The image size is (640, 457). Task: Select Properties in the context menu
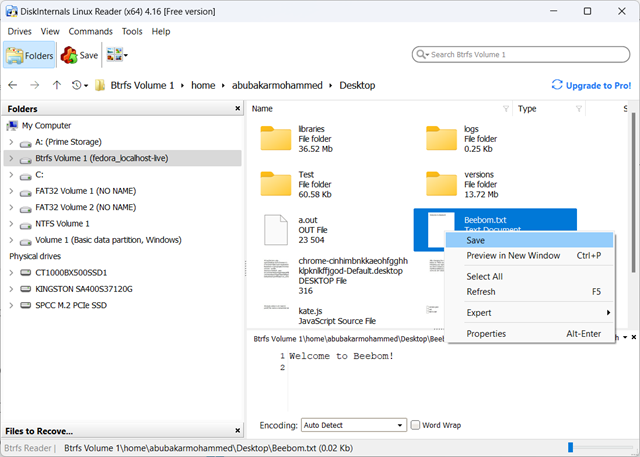click(486, 334)
